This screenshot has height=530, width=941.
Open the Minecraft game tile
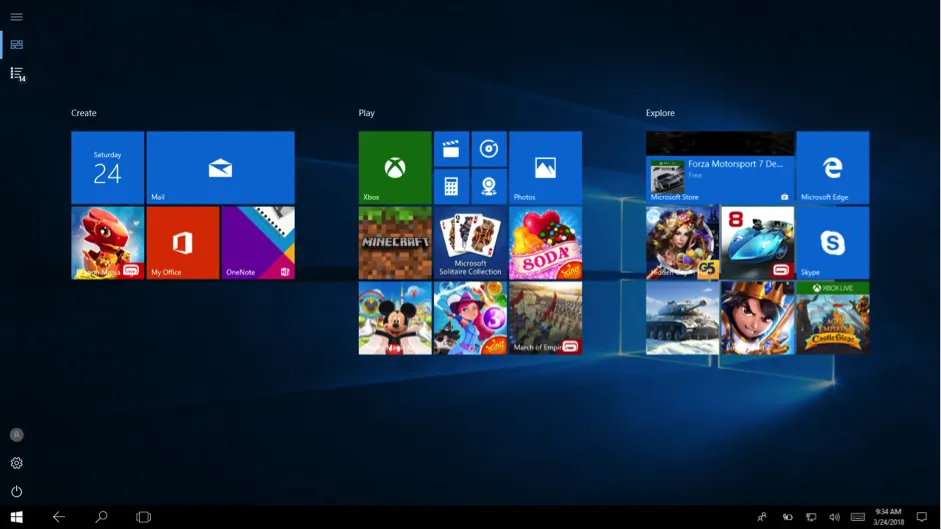(x=395, y=243)
